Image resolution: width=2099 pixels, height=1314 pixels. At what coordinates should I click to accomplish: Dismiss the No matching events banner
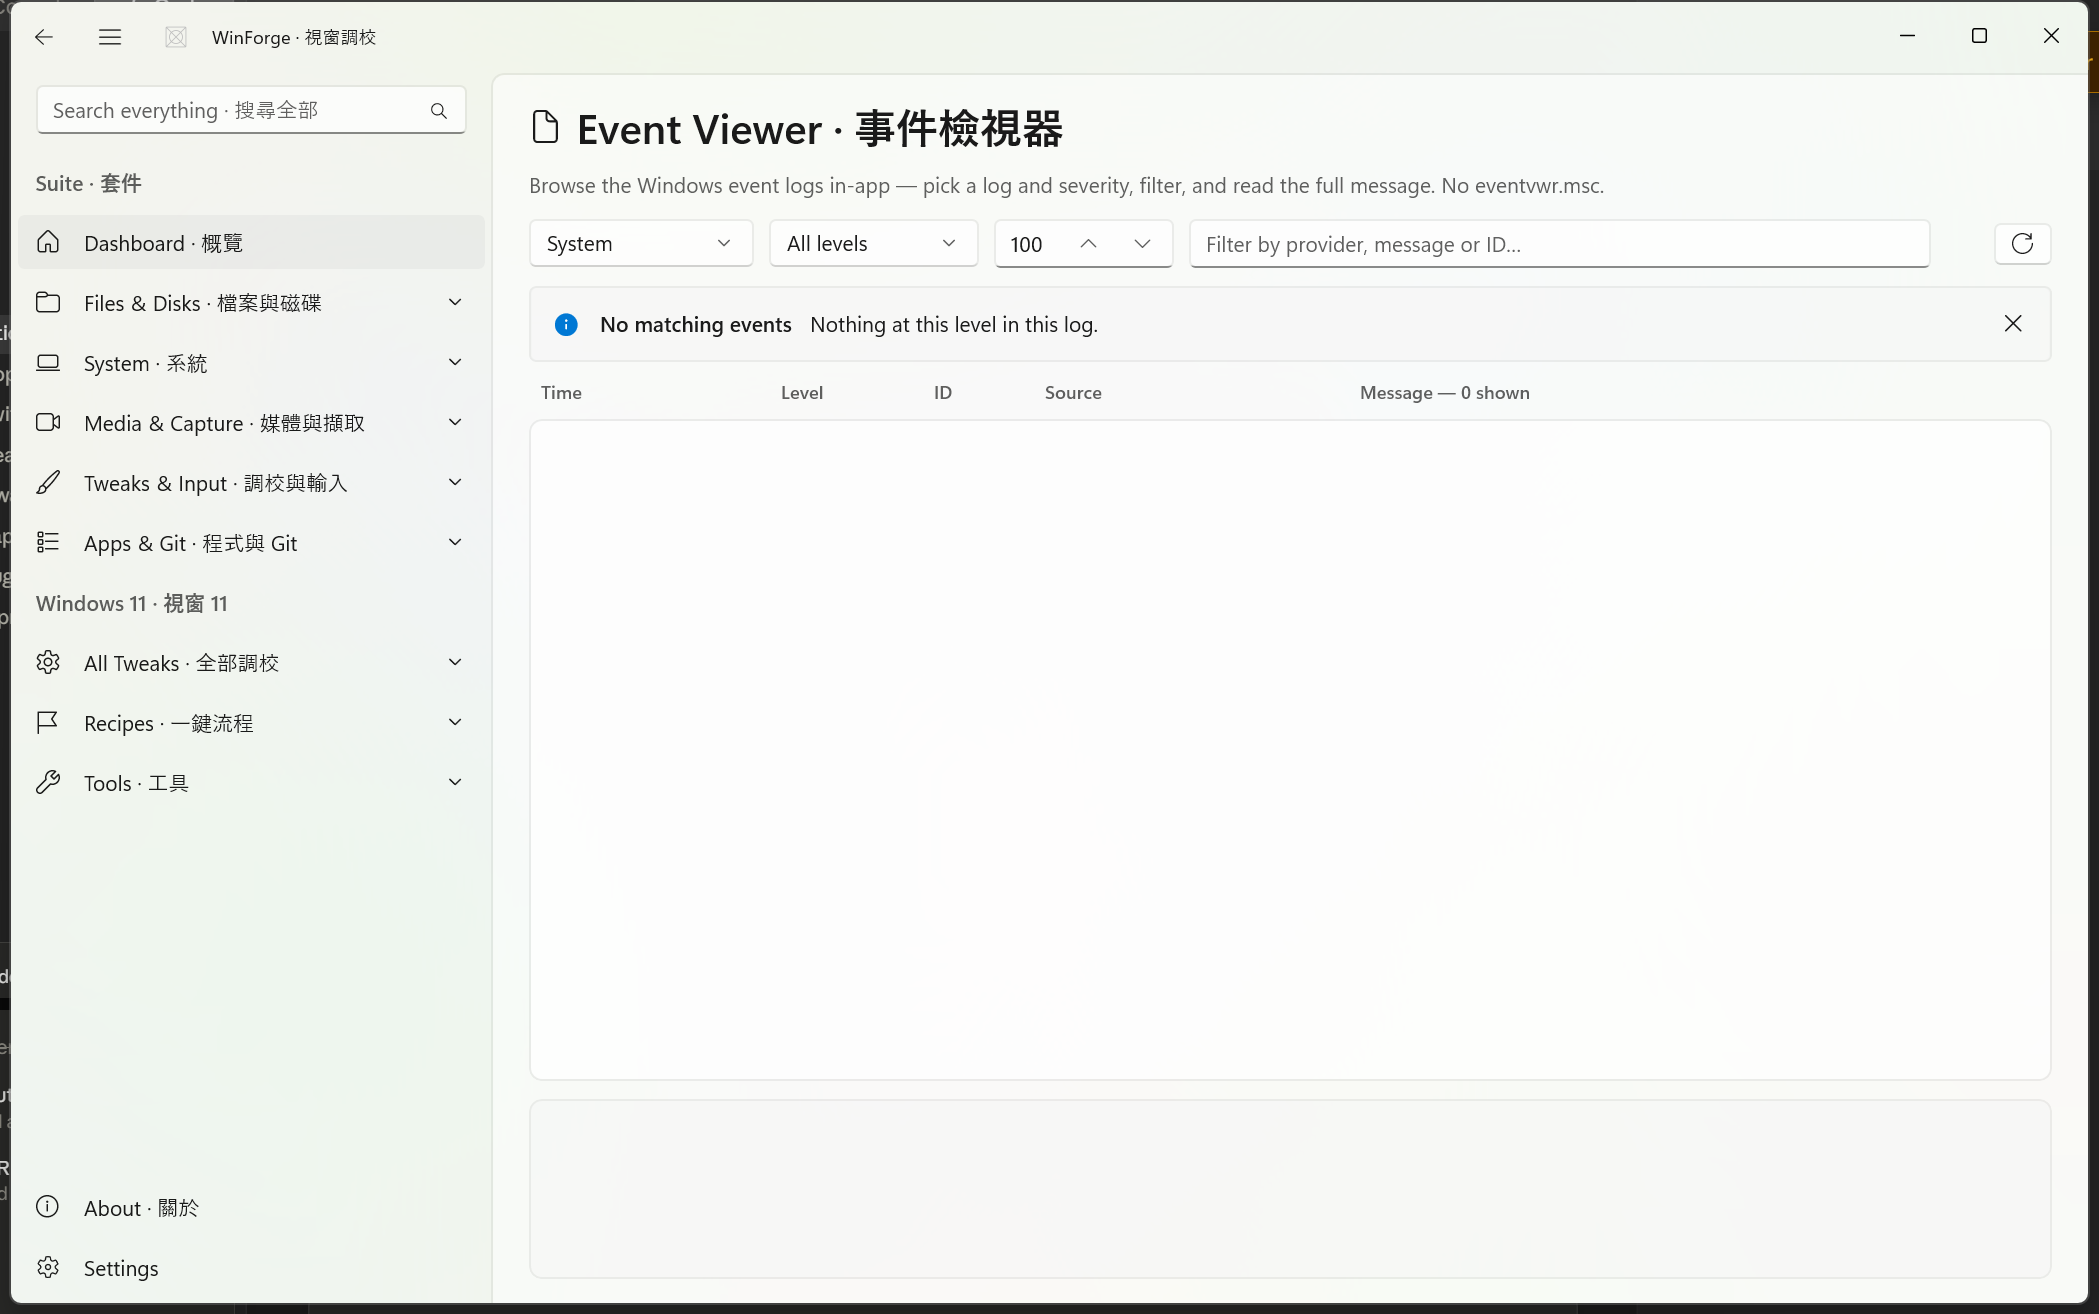point(2013,324)
